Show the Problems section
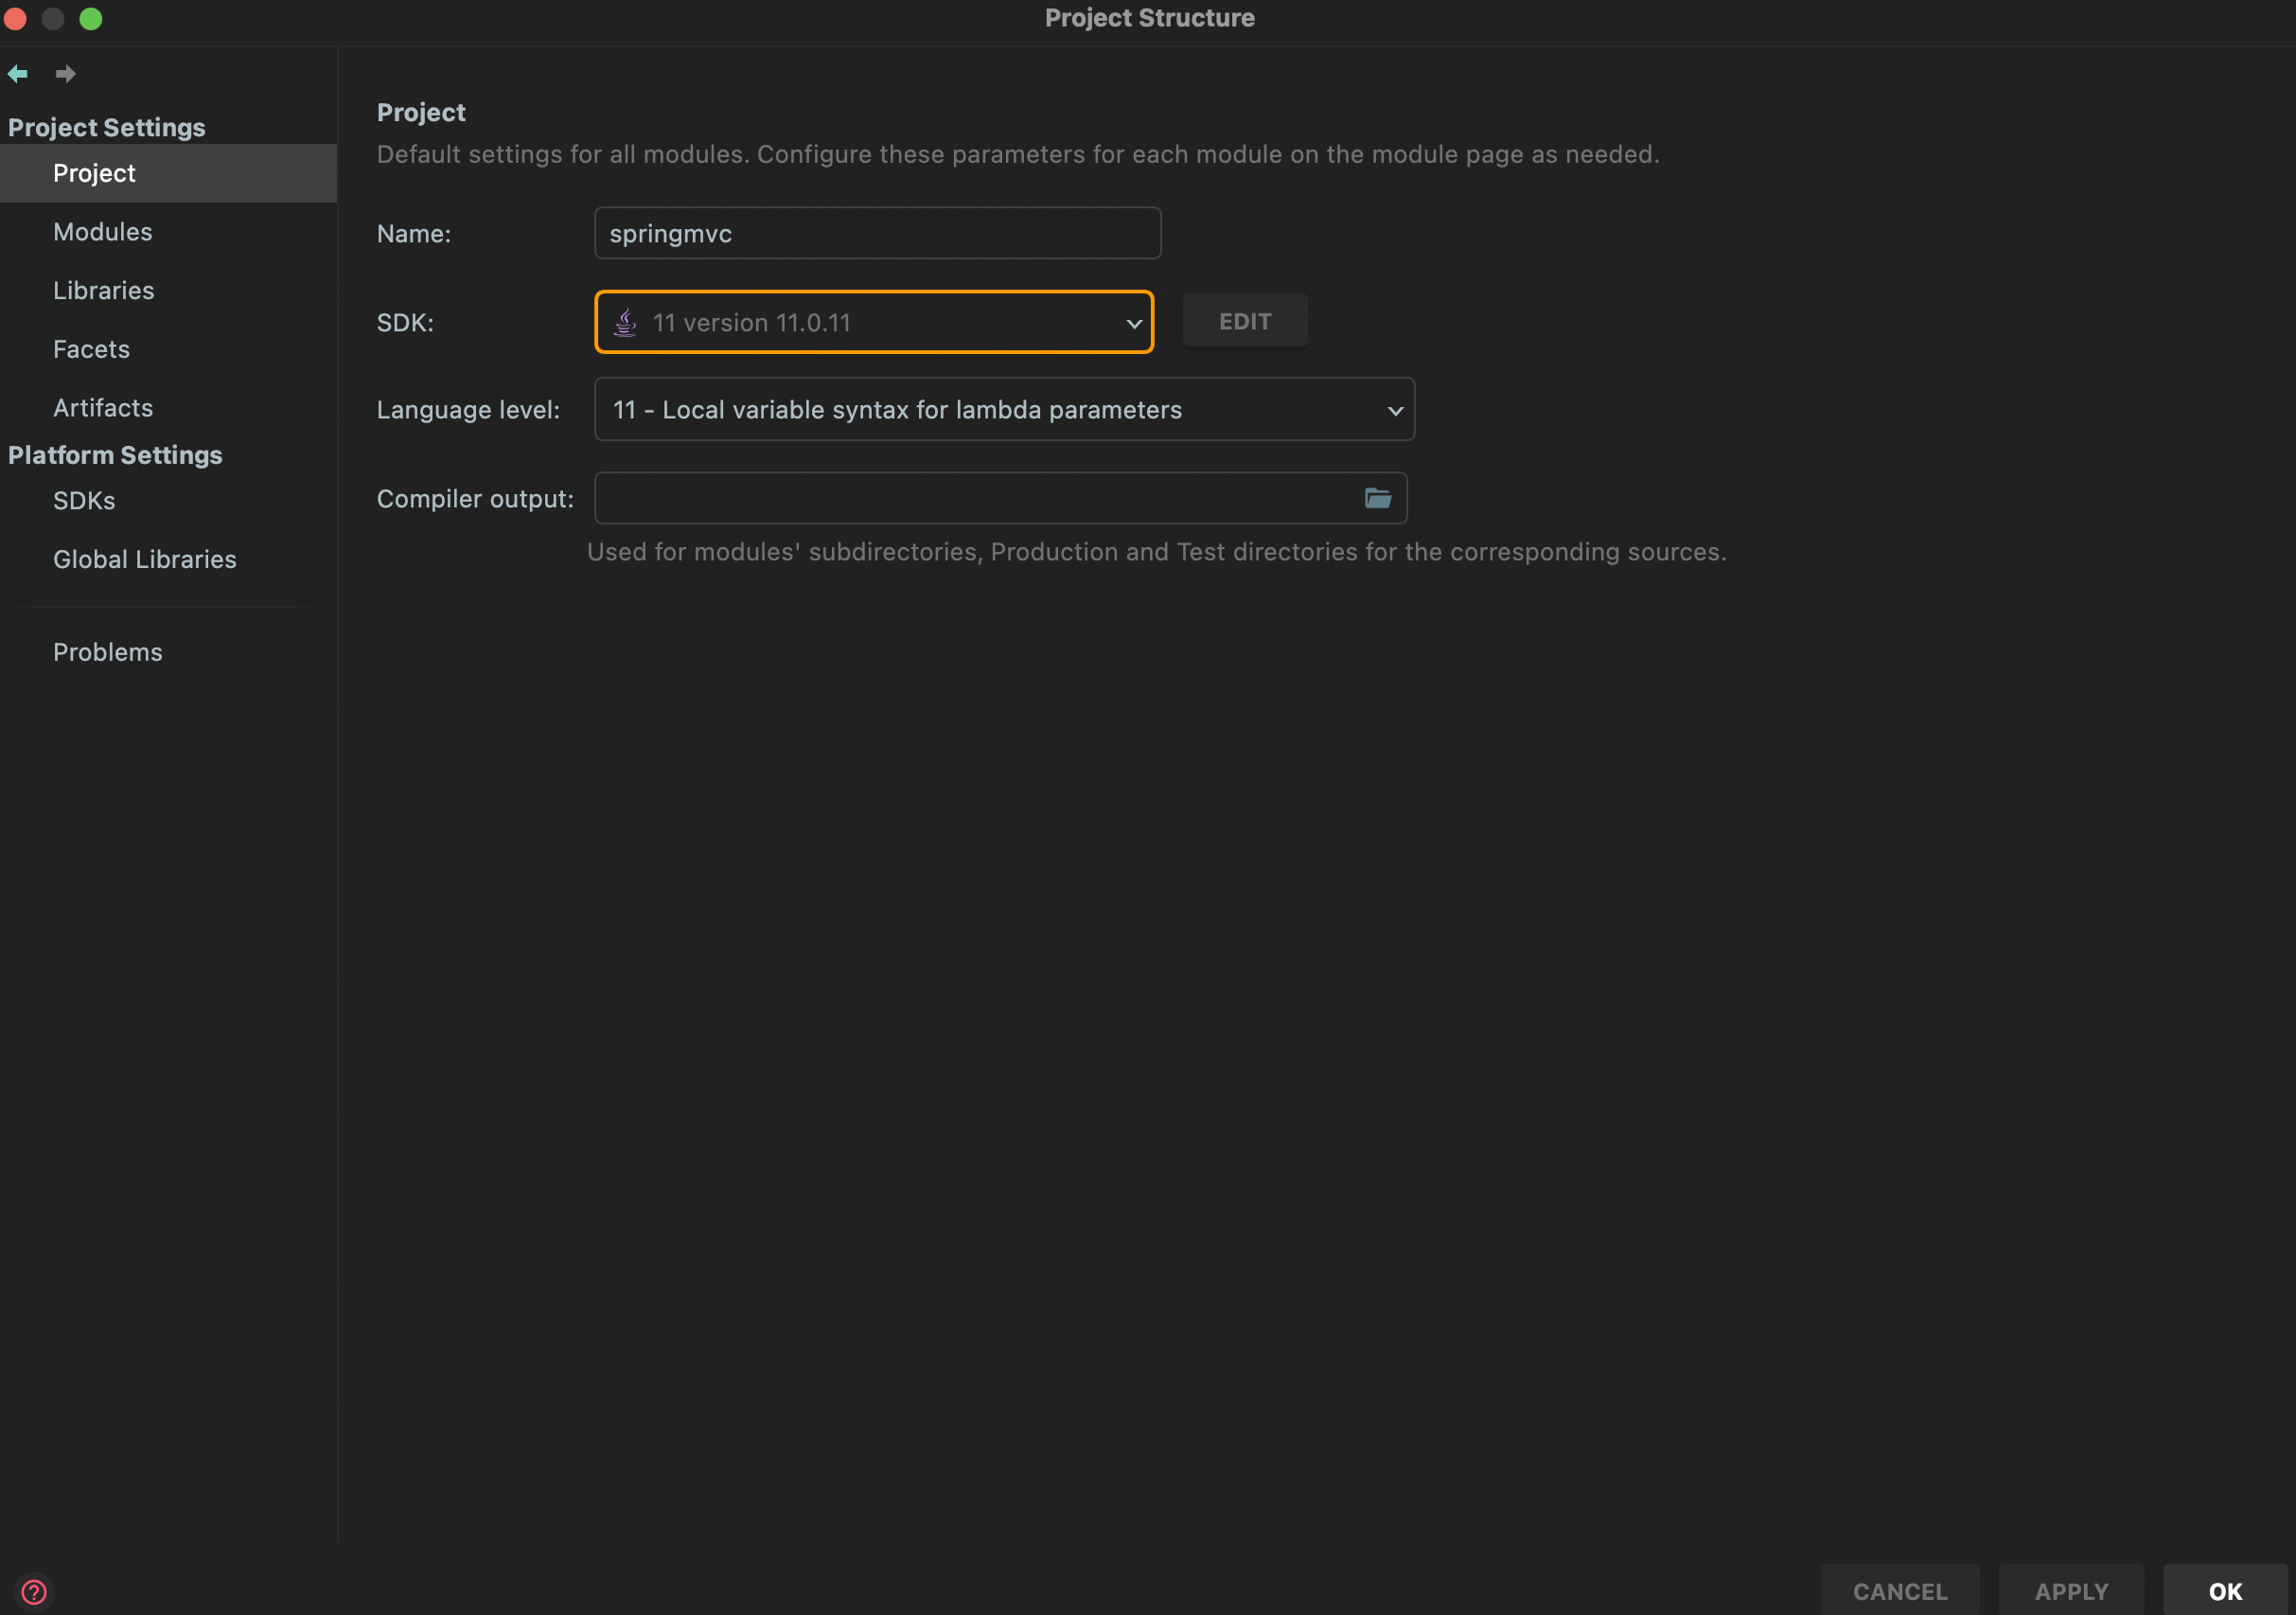 107,652
